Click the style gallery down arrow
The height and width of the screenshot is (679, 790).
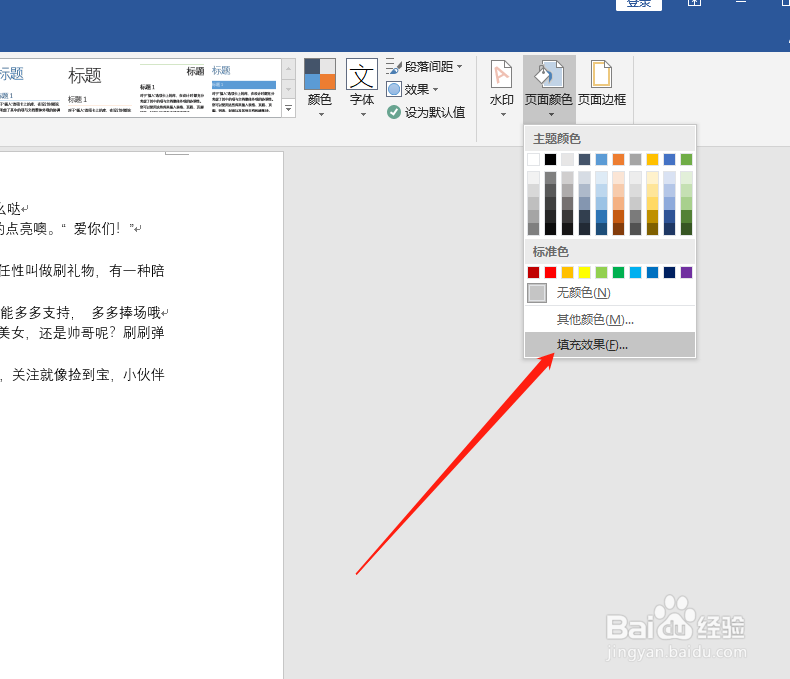(288, 89)
